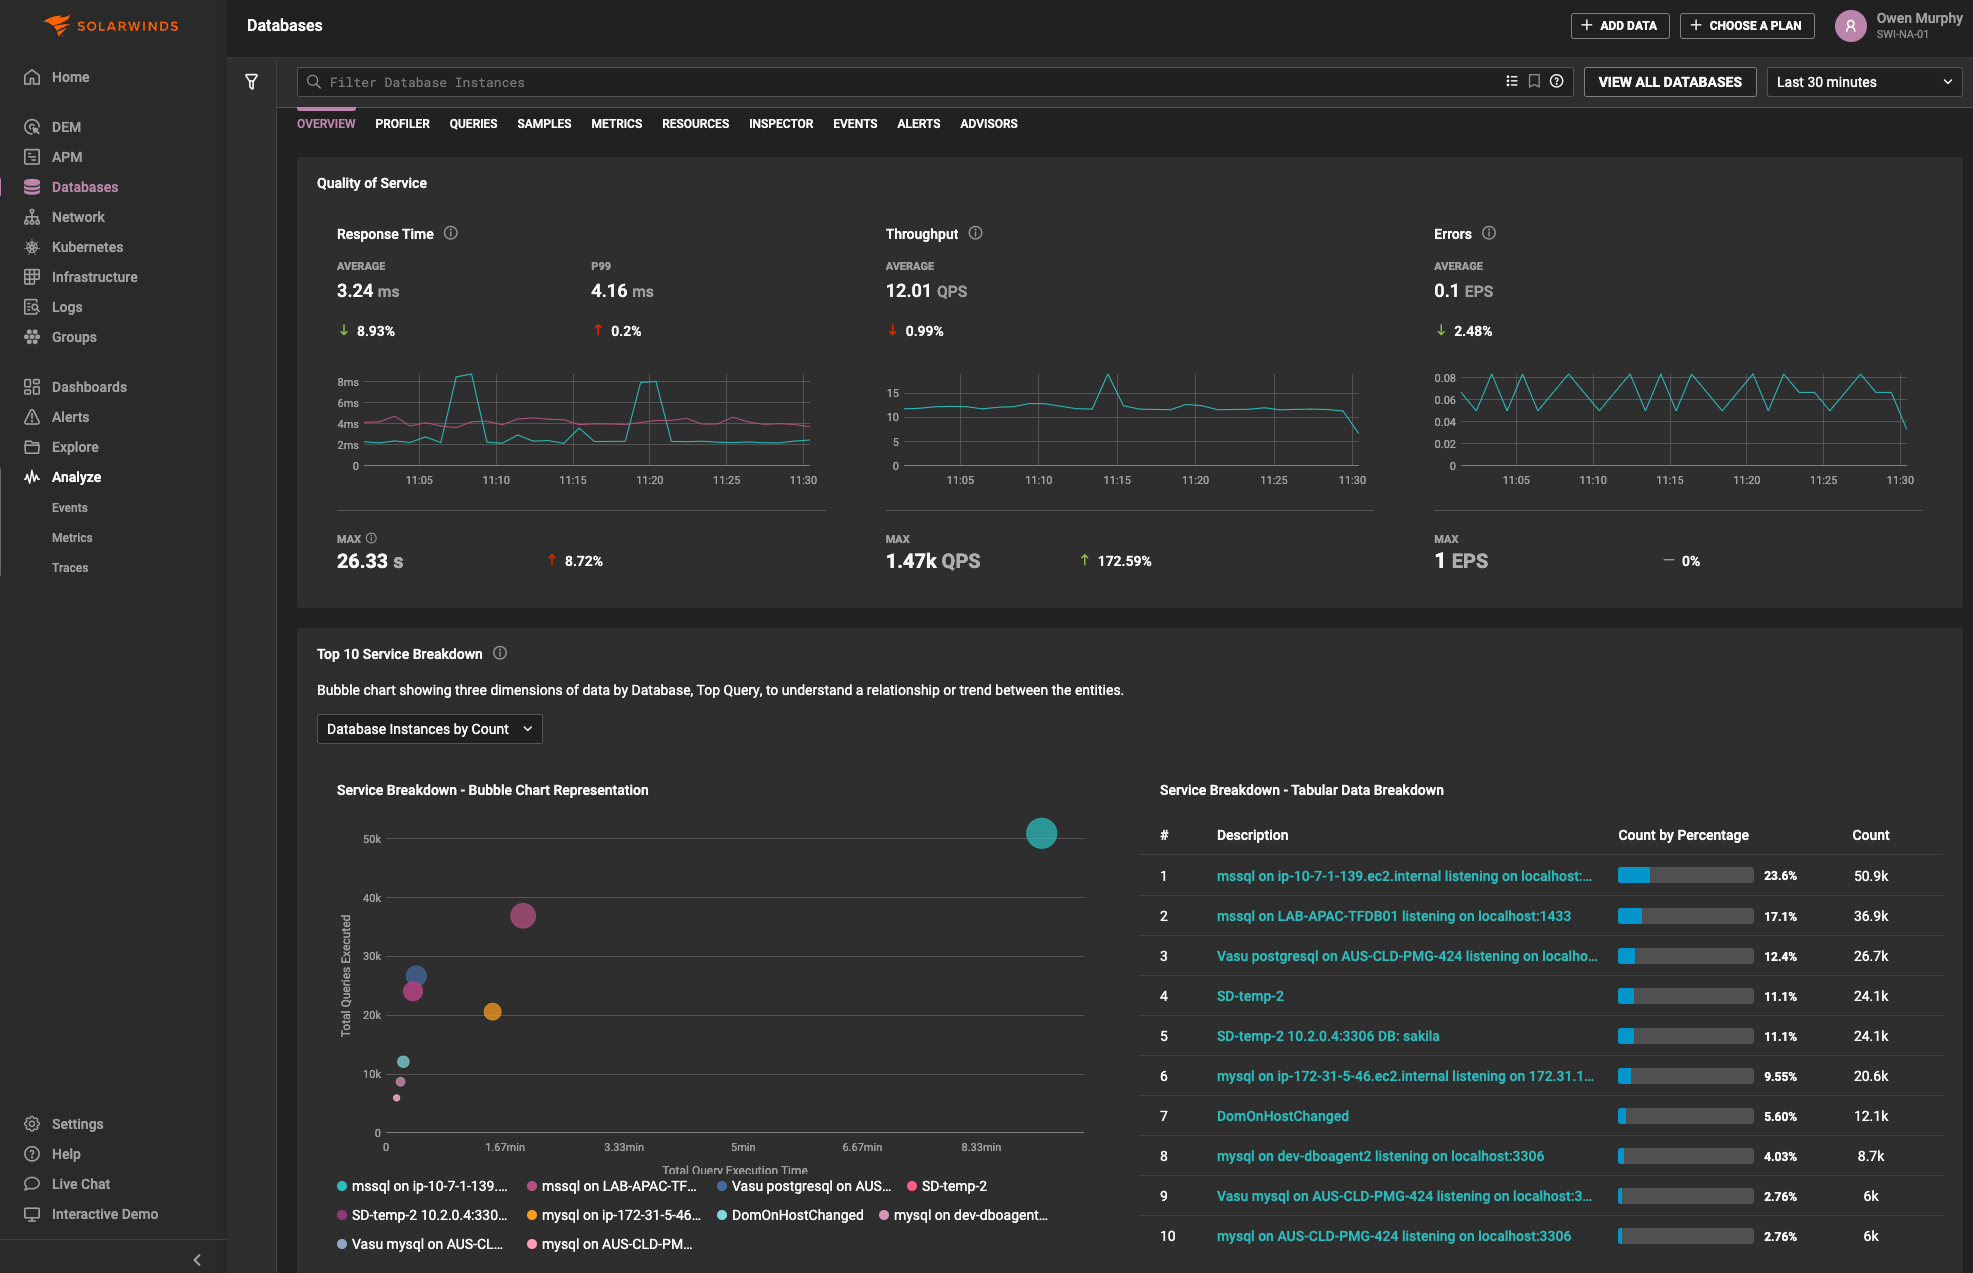Switch to the Samples tab
Screen dimensions: 1973x1273
[x=544, y=124]
